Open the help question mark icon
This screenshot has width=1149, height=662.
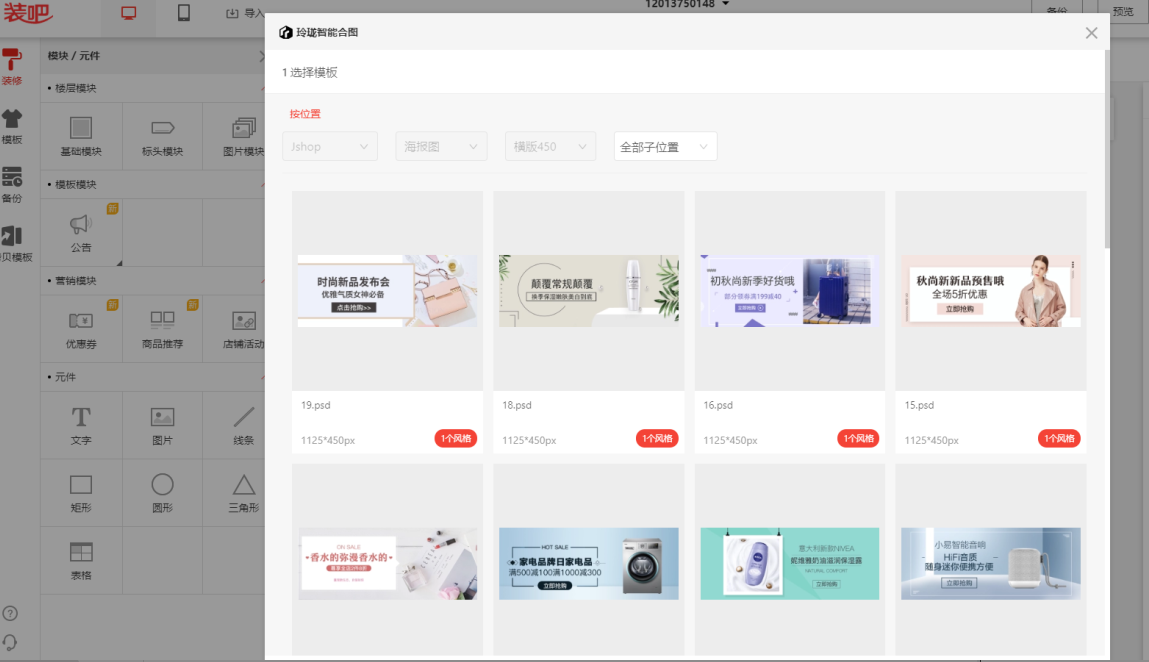(x=10, y=614)
